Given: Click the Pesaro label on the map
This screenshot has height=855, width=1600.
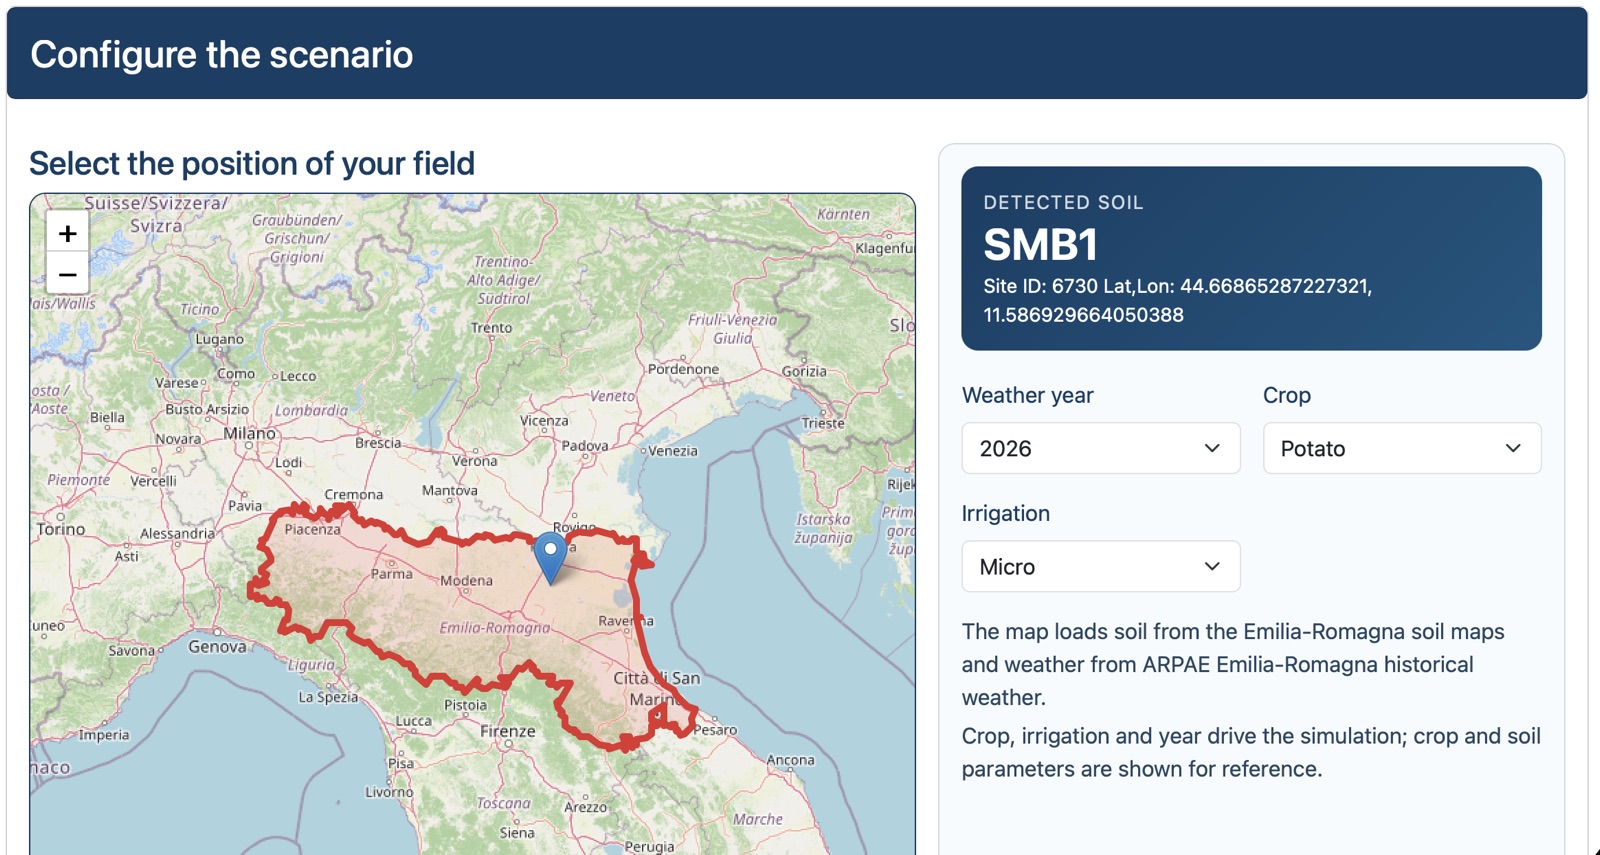Looking at the screenshot, I should pos(715,730).
